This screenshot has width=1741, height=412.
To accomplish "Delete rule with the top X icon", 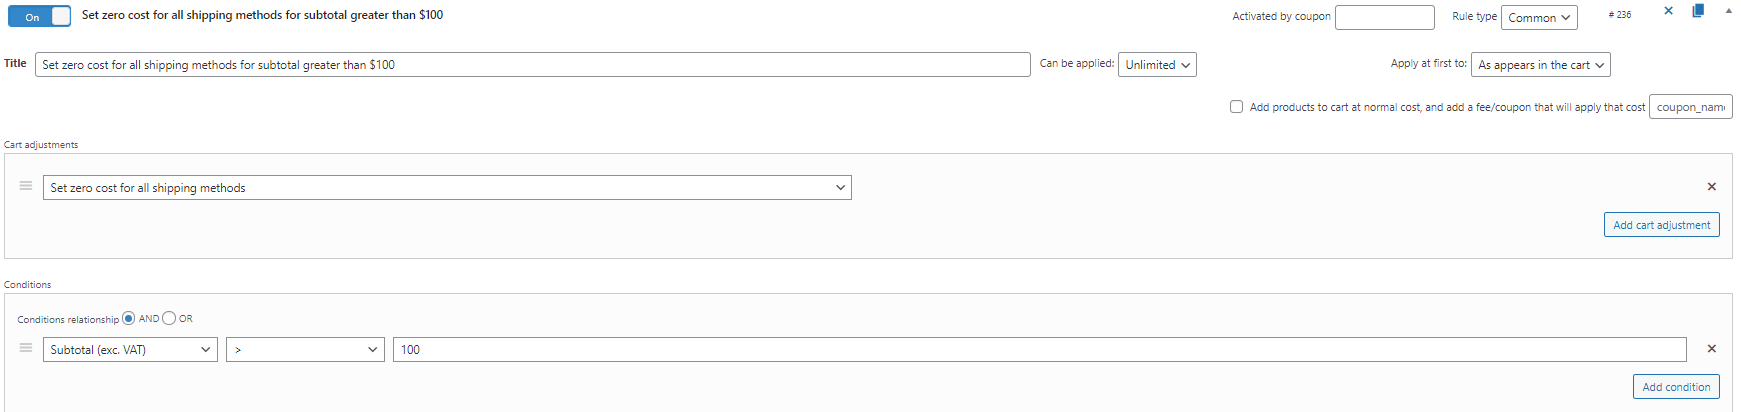I will click(1668, 11).
